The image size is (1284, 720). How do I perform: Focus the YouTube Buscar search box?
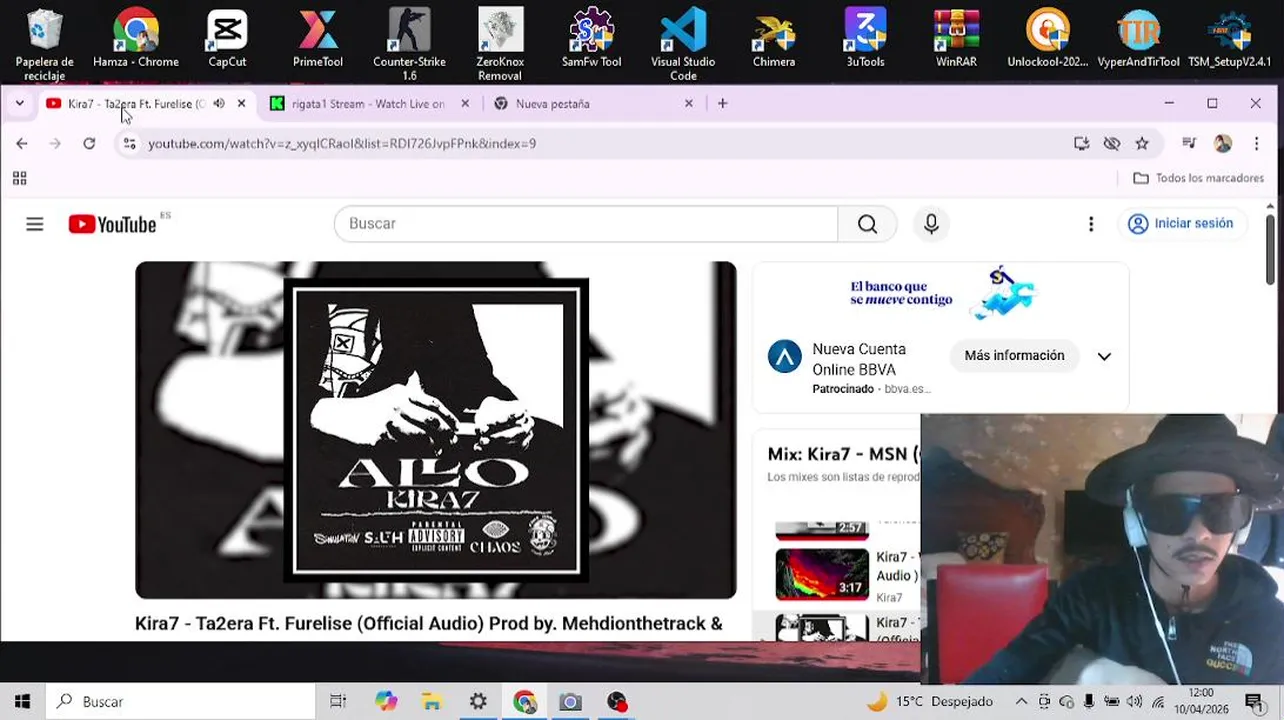tap(586, 224)
